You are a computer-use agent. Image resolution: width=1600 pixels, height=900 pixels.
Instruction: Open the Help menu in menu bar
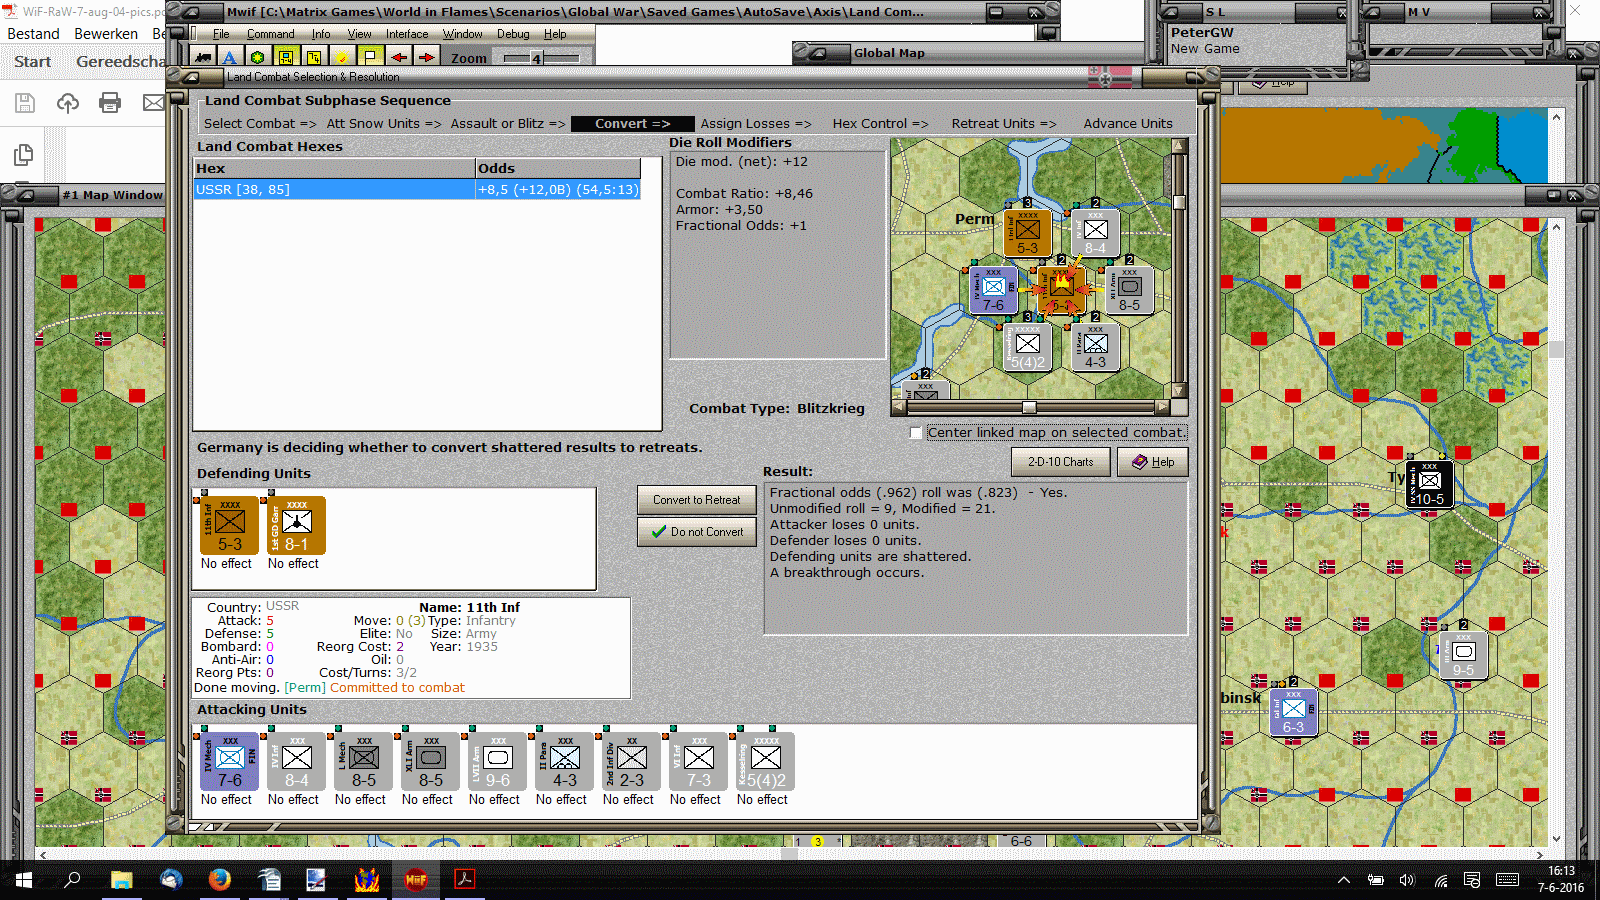point(555,34)
